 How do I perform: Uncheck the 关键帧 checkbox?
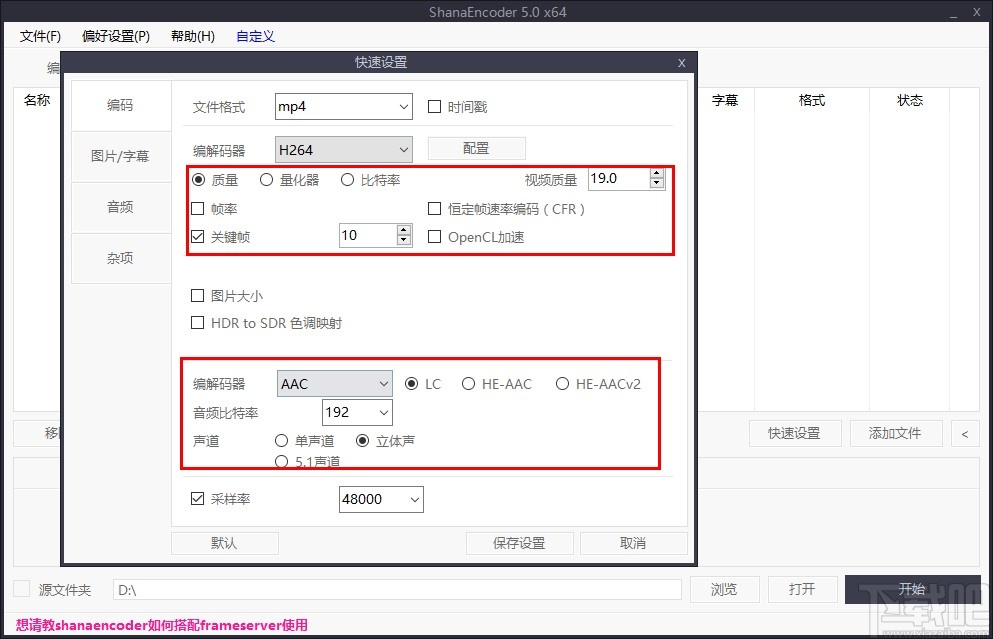point(198,237)
